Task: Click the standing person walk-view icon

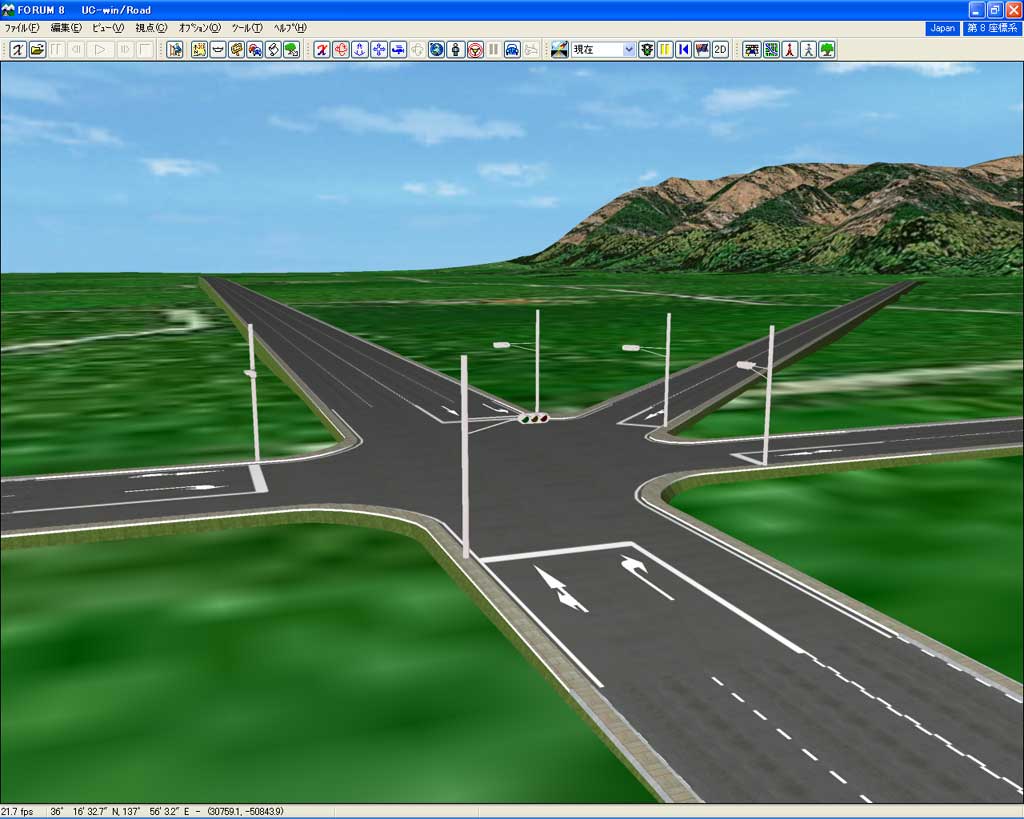Action: point(456,50)
